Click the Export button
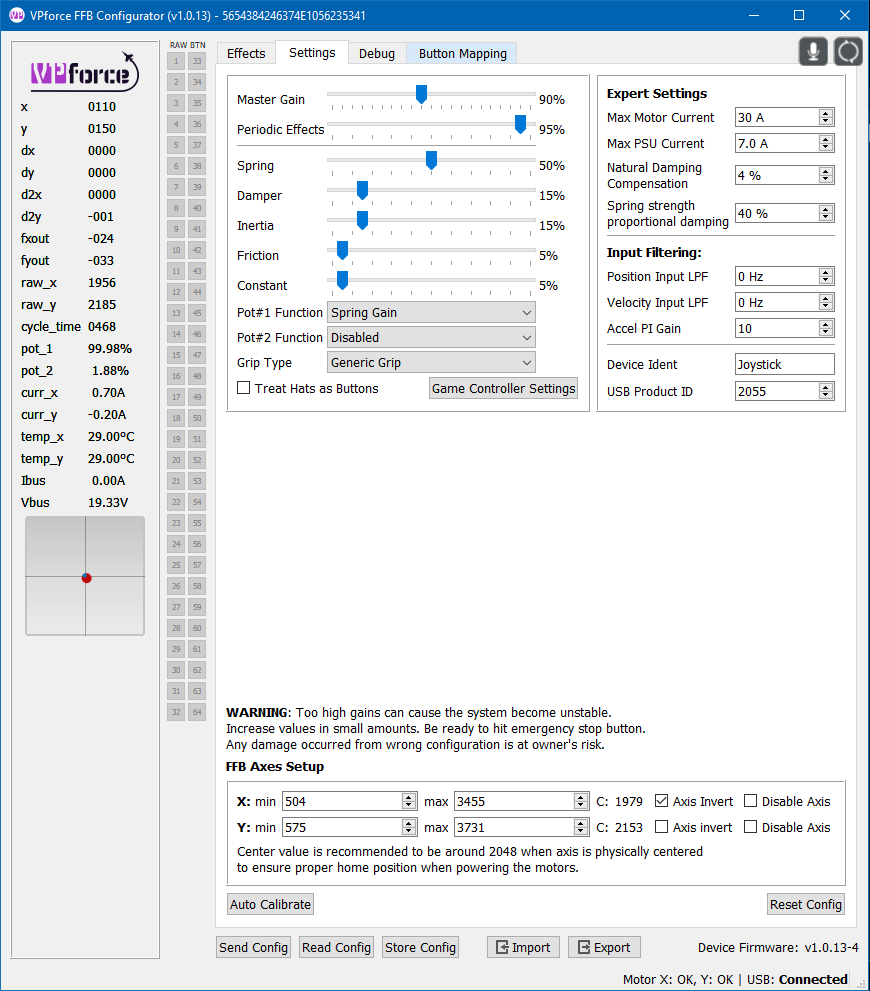The height and width of the screenshot is (991, 870). coord(605,947)
